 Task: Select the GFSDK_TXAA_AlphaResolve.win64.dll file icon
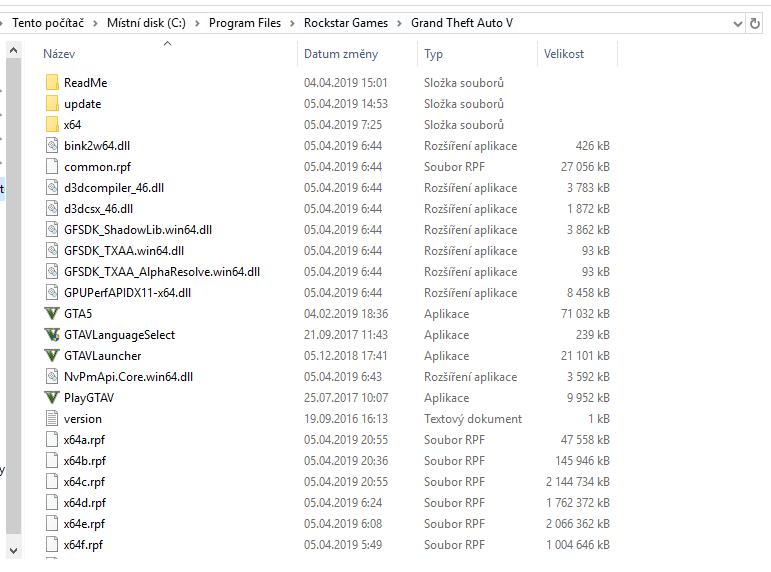coord(52,271)
